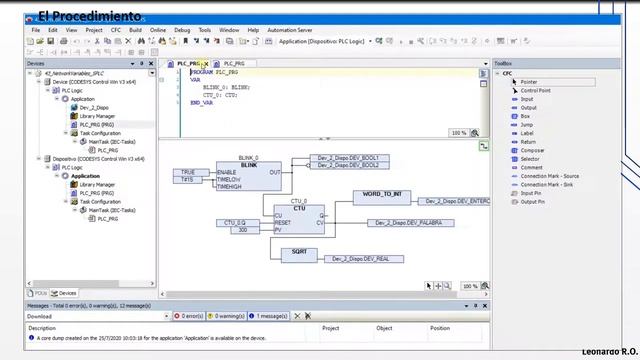Choose Connection Mark - Sink tool
The width and height of the screenshot is (640, 360).
[542, 185]
